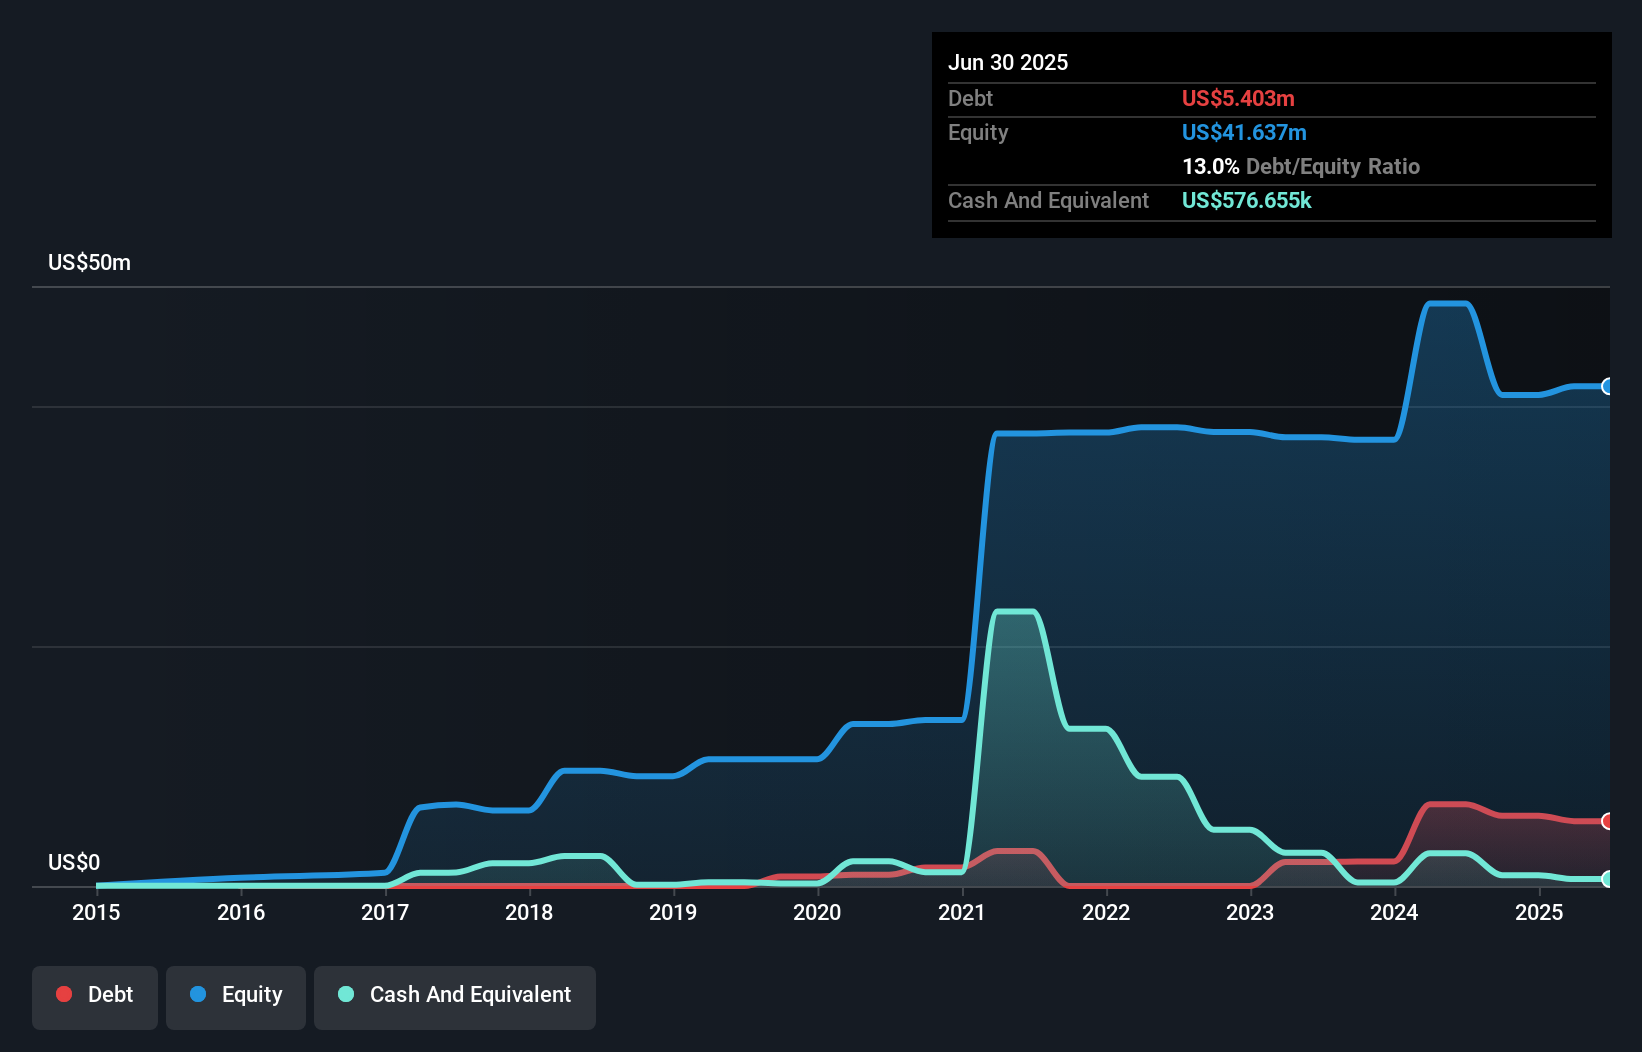The height and width of the screenshot is (1052, 1642).
Task: Click the 2021 x-axis label
Action: tap(962, 912)
